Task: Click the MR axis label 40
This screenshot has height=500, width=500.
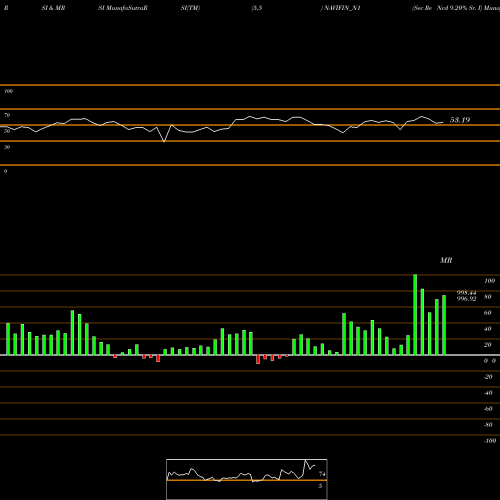Action: [488, 329]
